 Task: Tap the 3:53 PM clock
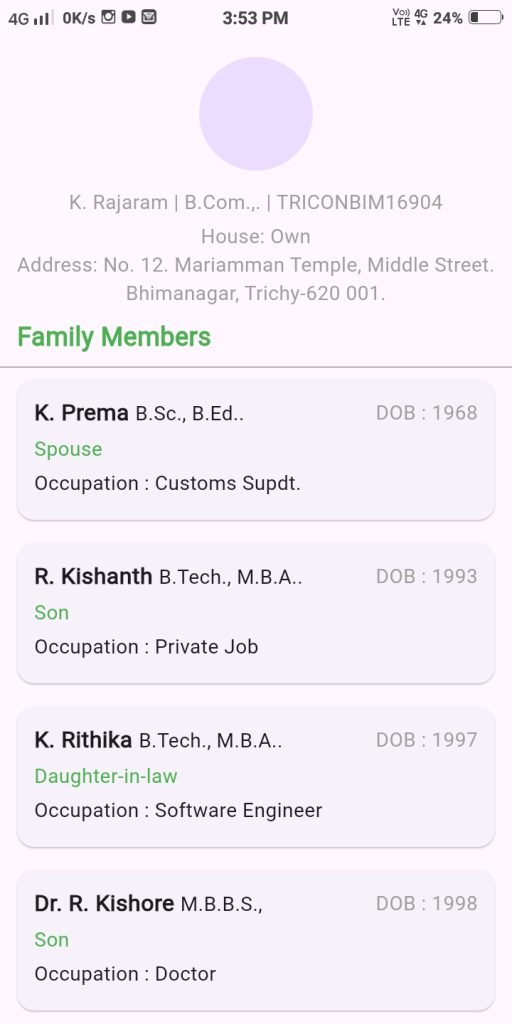point(255,18)
